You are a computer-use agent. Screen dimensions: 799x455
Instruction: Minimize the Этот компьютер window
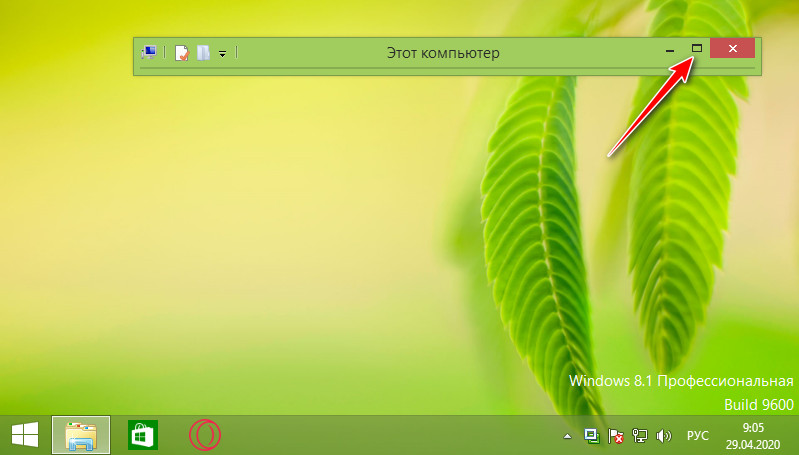tap(670, 49)
